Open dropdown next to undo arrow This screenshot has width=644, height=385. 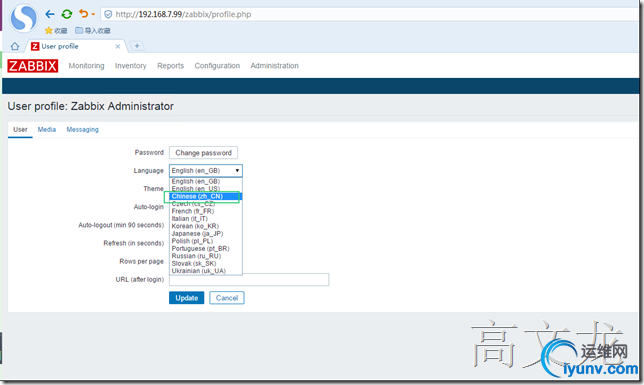(x=93, y=14)
